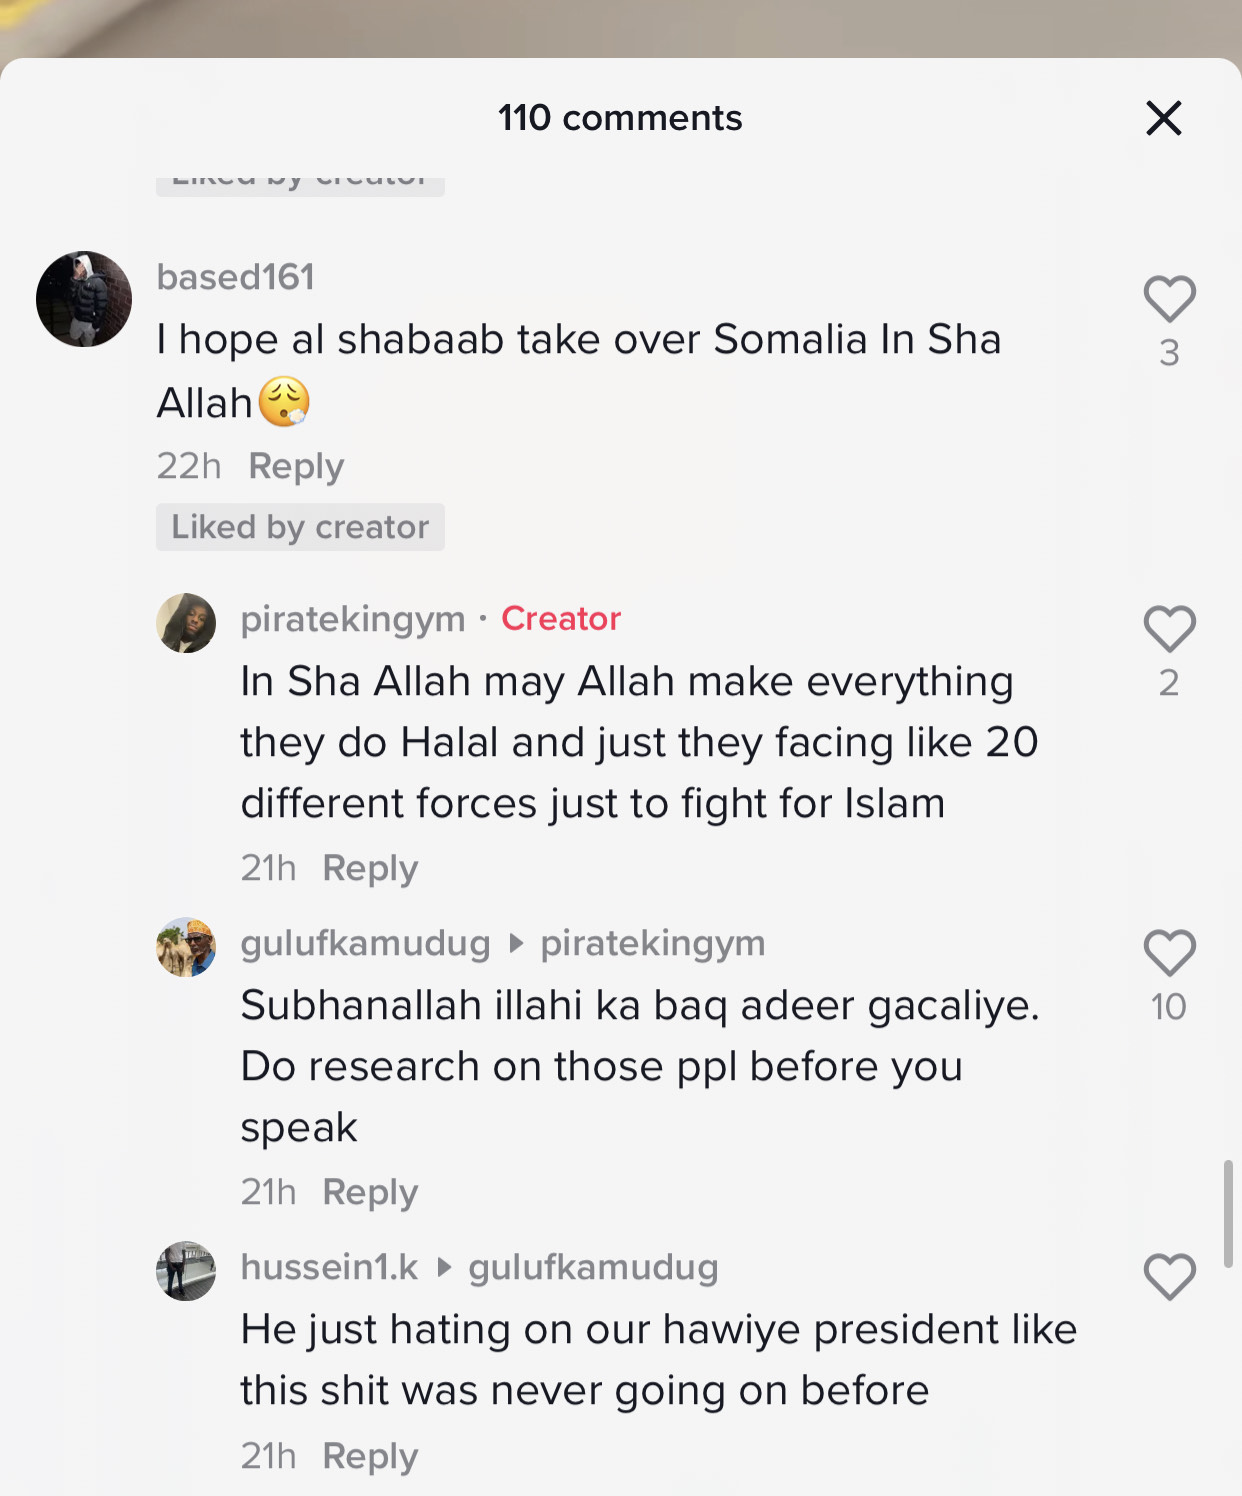The height and width of the screenshot is (1496, 1242).
Task: Reply to piratekingym's comment
Action: coord(370,868)
